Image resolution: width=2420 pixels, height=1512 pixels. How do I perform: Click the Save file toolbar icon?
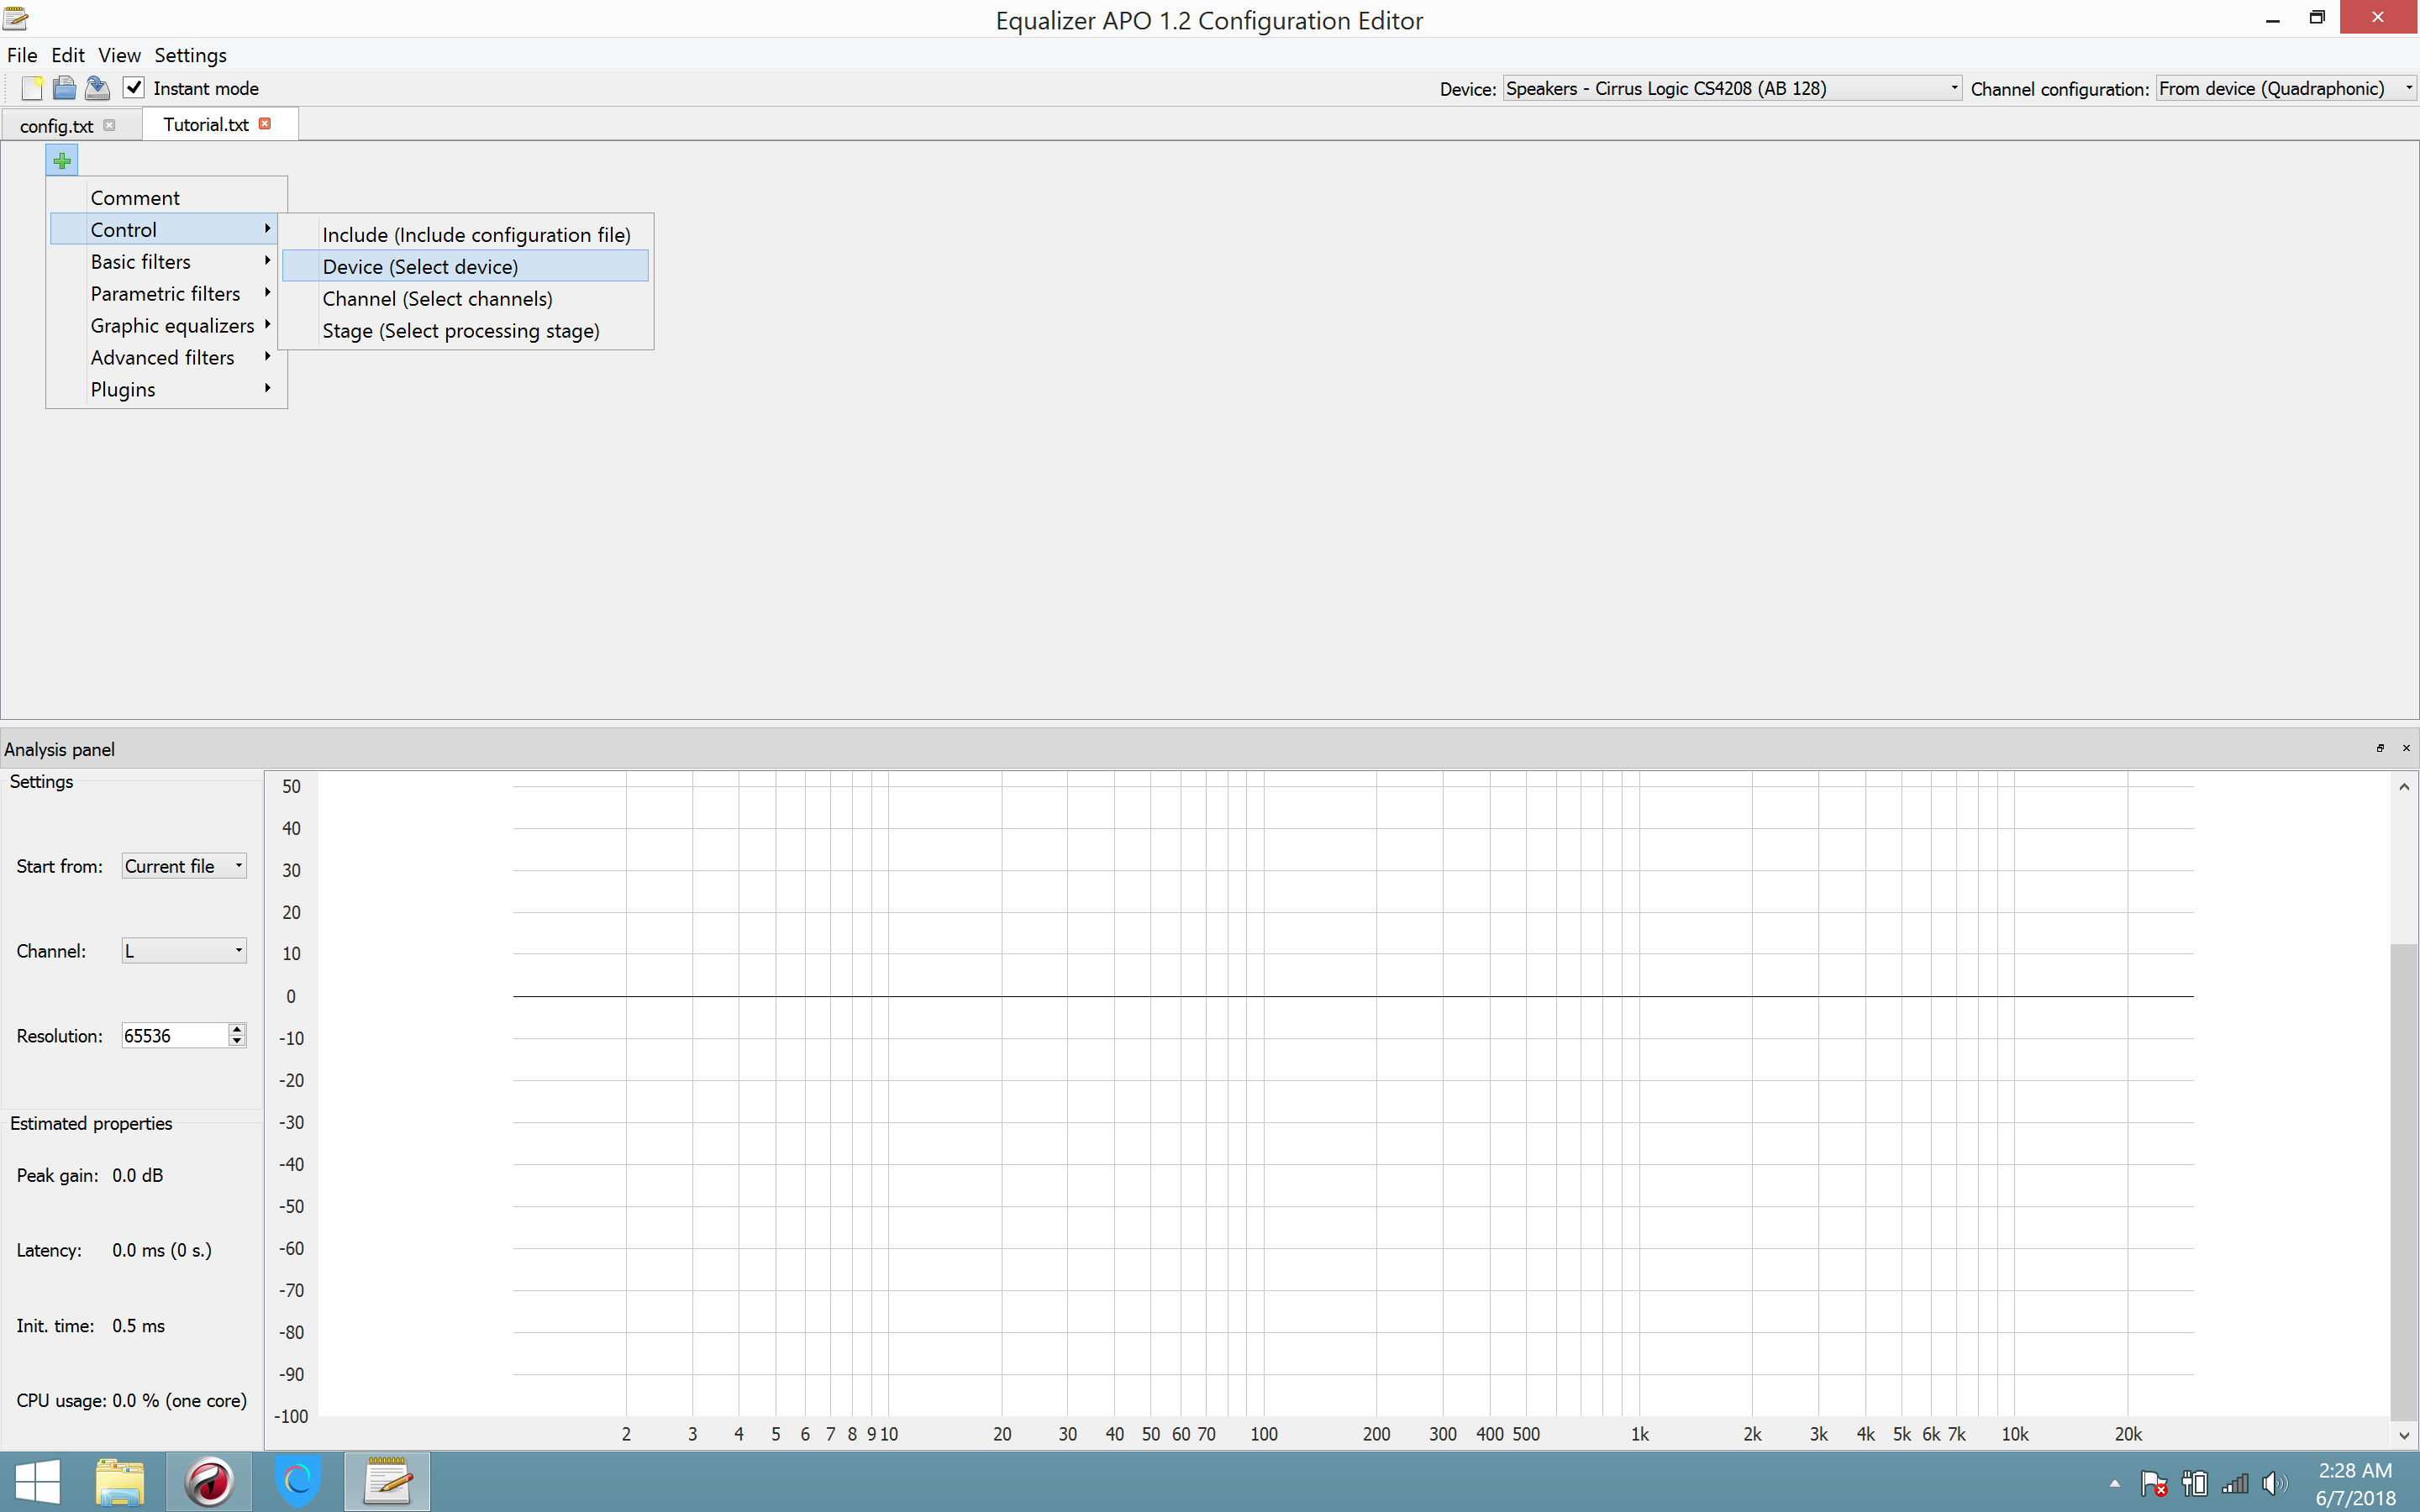coord(97,88)
